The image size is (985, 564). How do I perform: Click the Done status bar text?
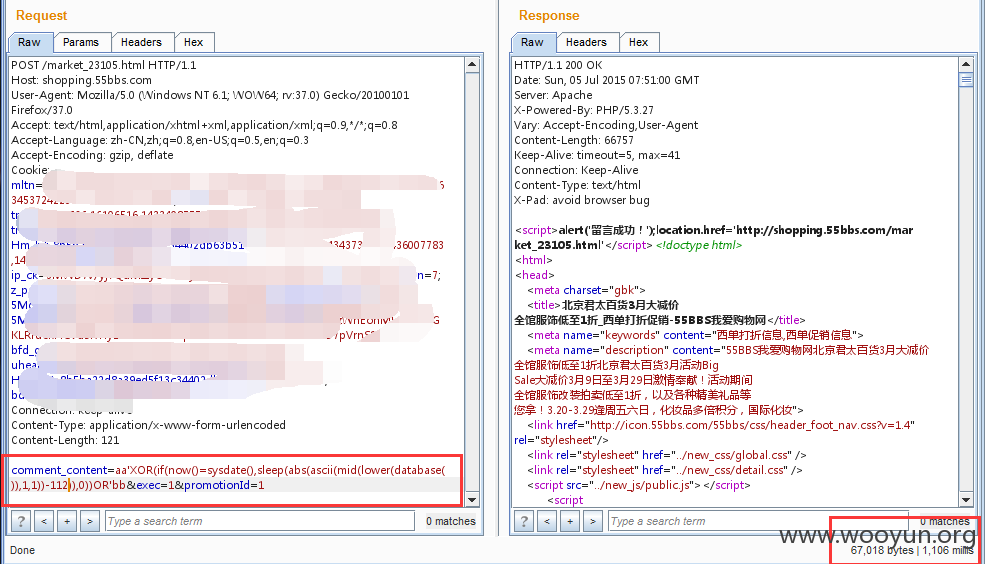tap(22, 550)
